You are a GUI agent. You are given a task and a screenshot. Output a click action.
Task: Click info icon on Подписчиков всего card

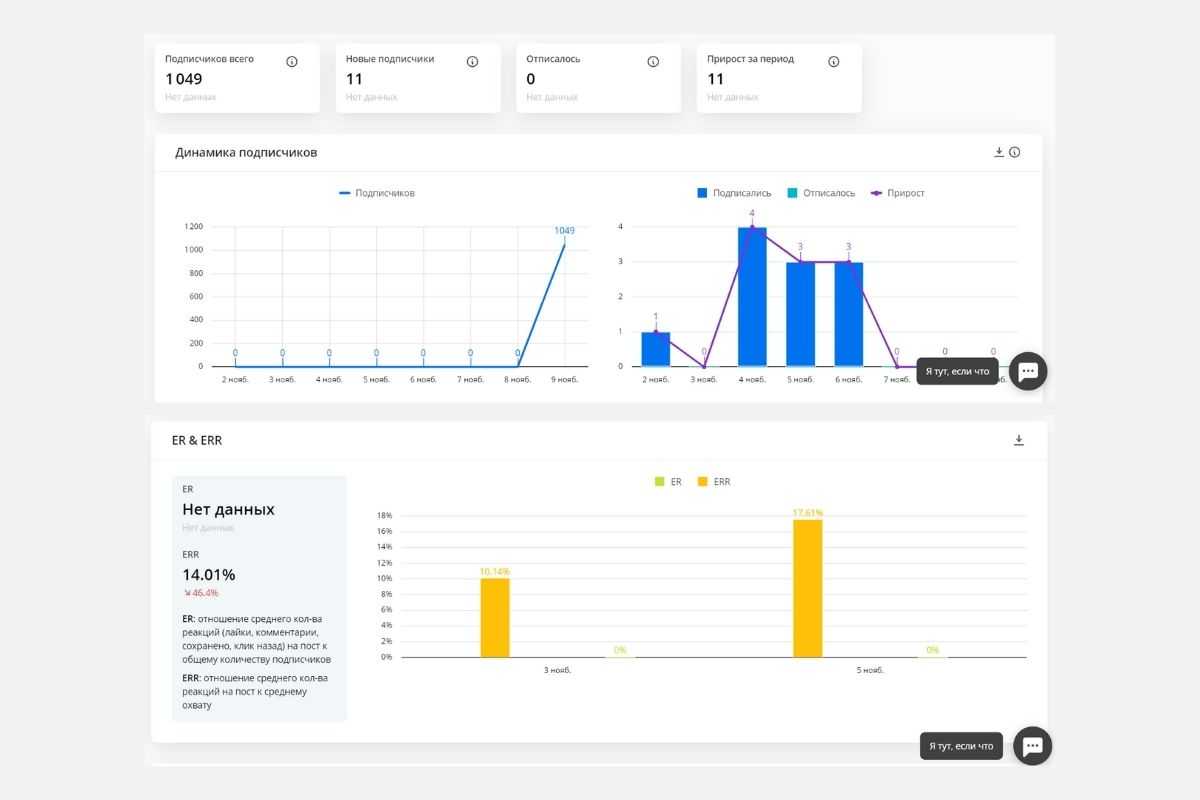click(292, 61)
